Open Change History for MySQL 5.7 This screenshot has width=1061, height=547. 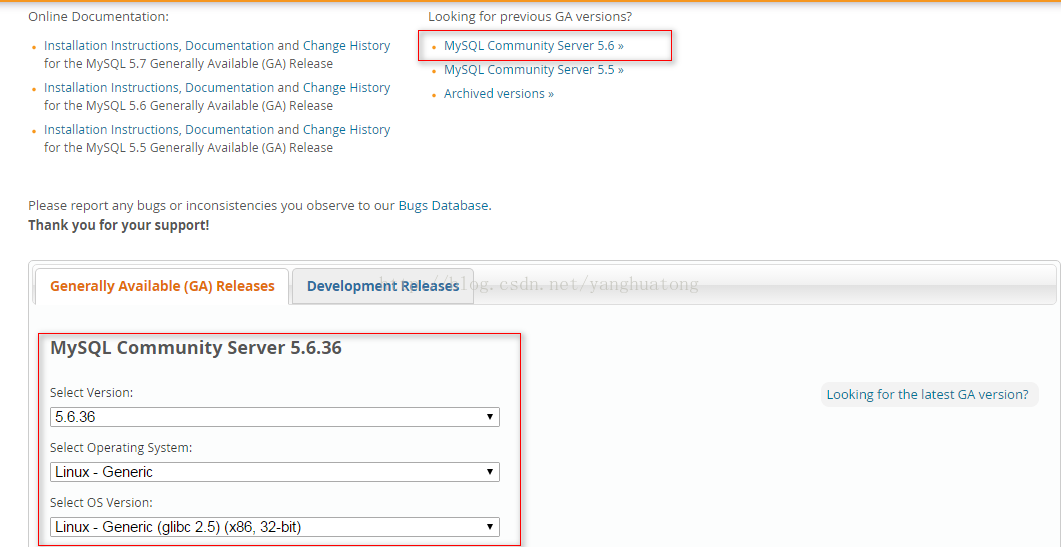pyautogui.click(x=346, y=46)
